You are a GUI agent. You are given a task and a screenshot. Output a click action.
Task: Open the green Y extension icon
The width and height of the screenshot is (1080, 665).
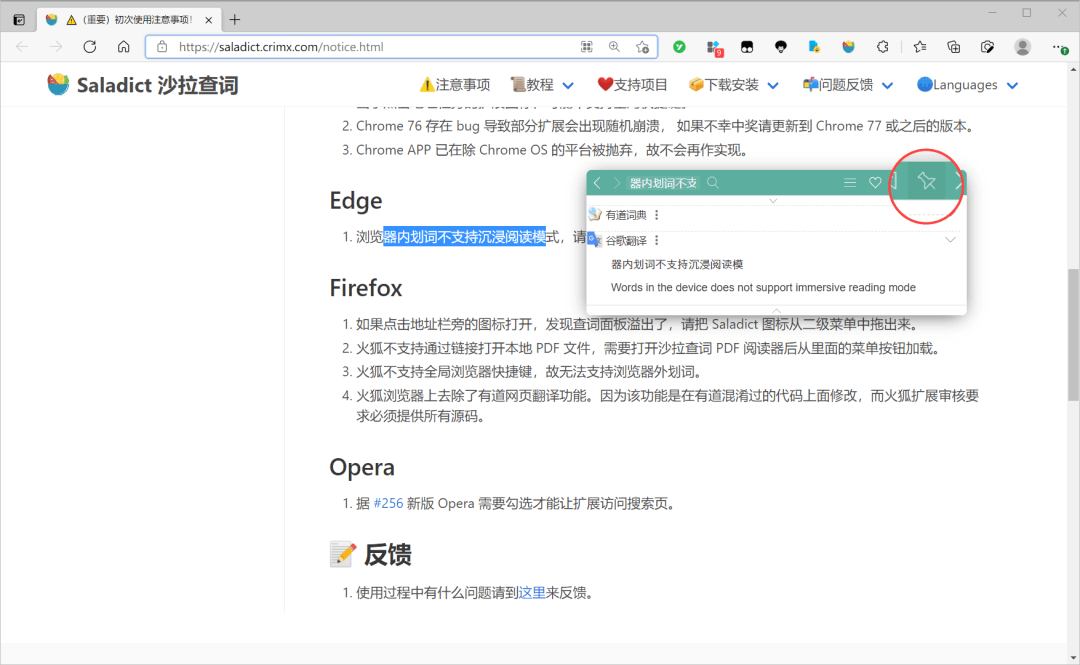pos(679,47)
